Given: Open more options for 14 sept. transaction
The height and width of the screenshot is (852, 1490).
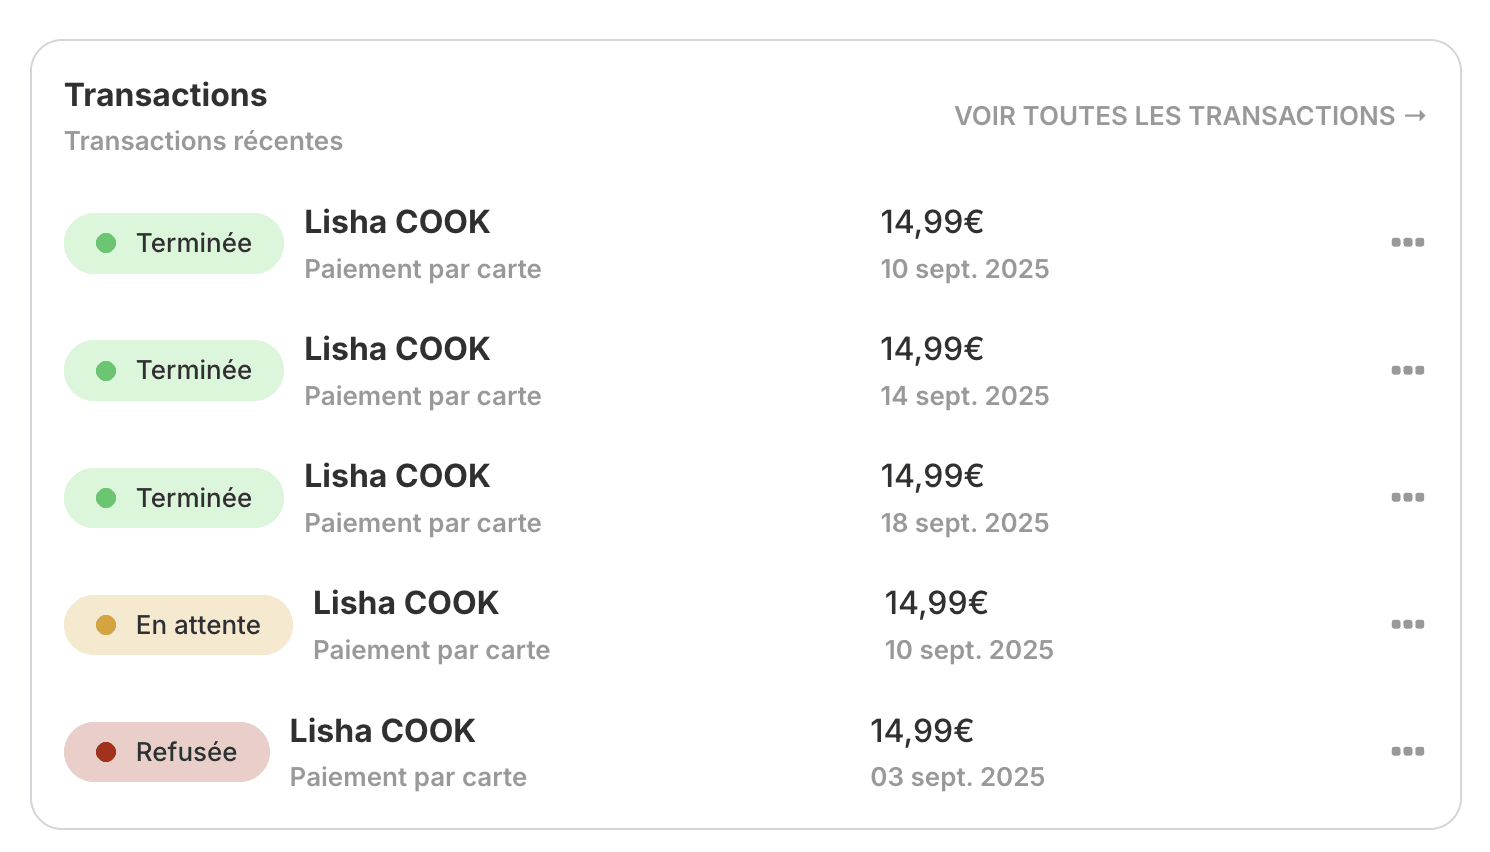Looking at the screenshot, I should click(x=1407, y=370).
